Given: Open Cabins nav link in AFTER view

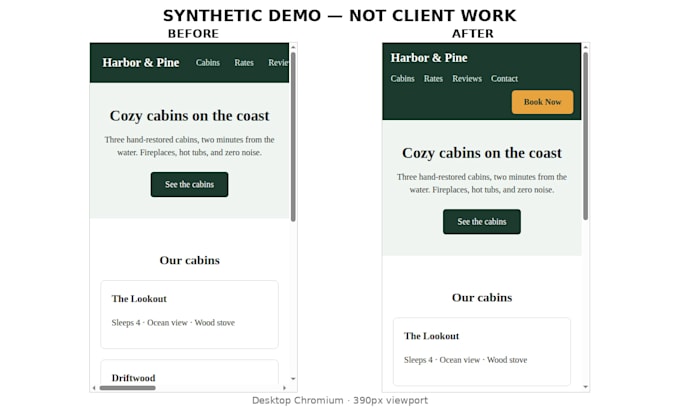Looking at the screenshot, I should coord(402,79).
